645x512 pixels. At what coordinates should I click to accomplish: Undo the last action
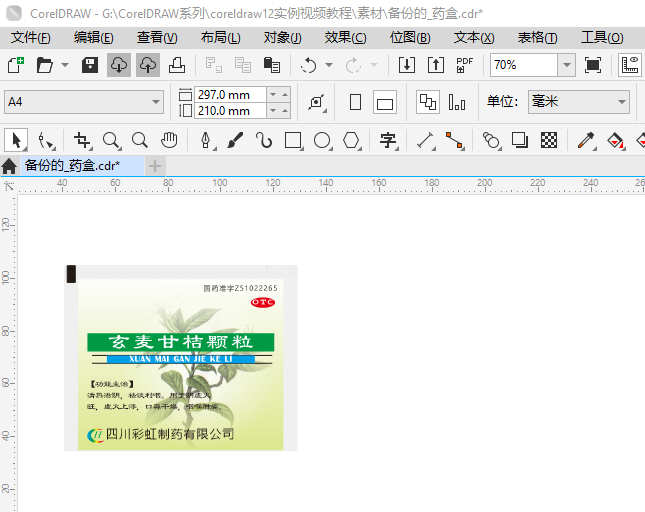[x=309, y=65]
